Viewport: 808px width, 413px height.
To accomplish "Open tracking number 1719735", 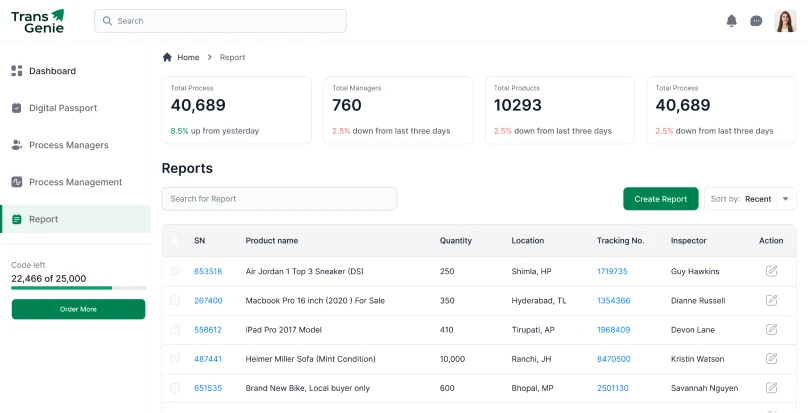I will (612, 271).
